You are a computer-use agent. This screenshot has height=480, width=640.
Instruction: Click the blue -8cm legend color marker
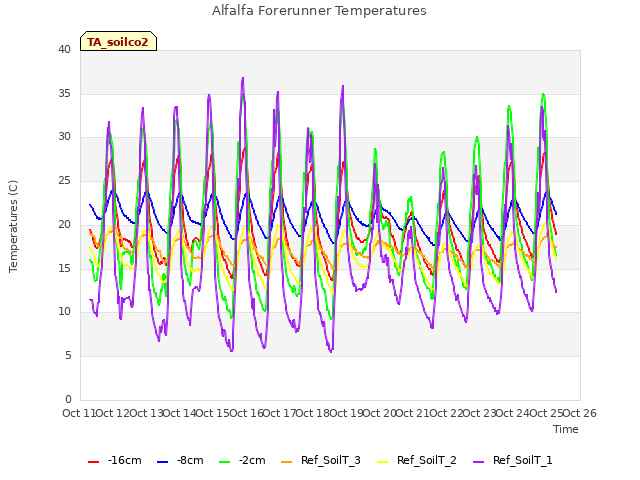[162, 462]
